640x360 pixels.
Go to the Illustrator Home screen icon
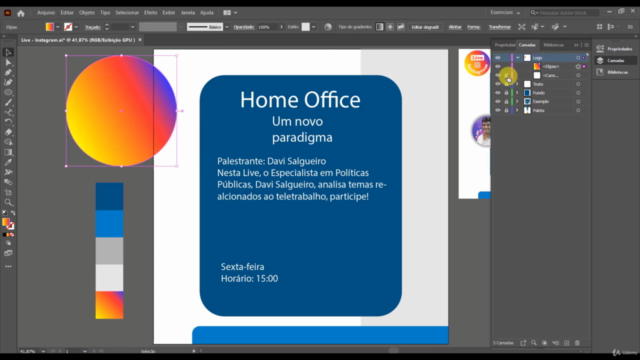click(x=20, y=13)
